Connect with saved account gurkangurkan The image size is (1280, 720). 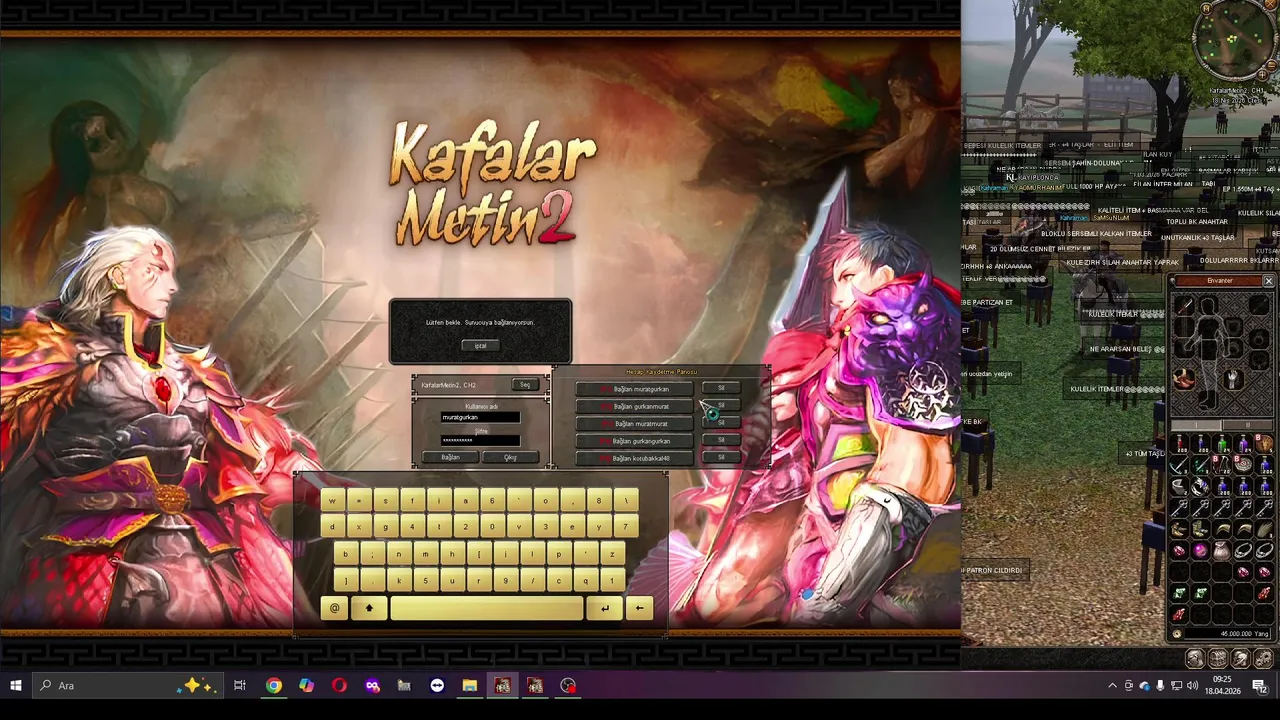tap(634, 441)
